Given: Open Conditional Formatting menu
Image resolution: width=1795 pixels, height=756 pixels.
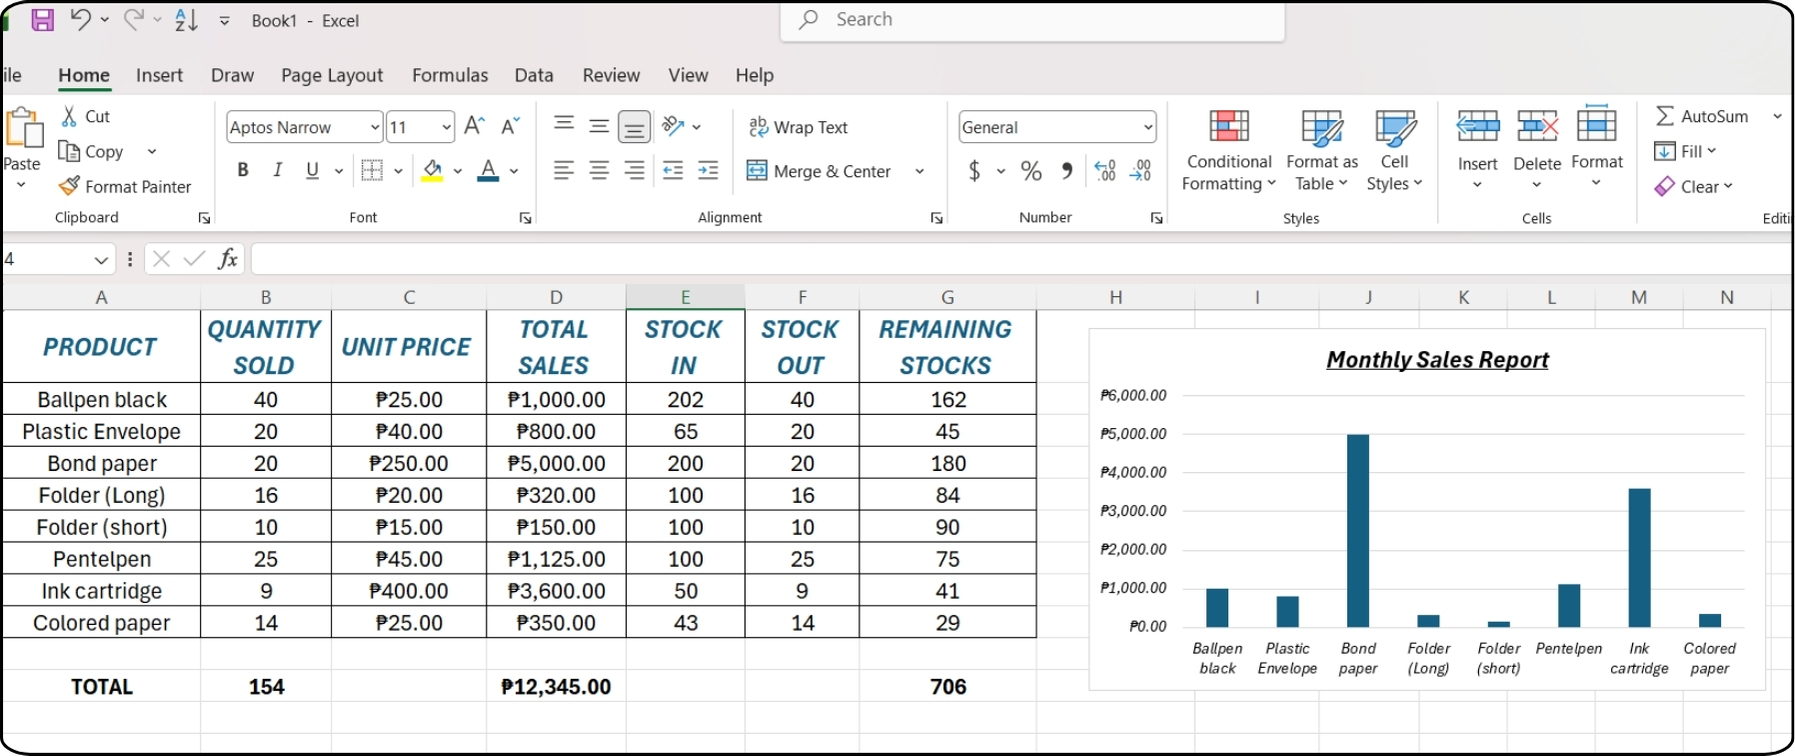Looking at the screenshot, I should [1229, 150].
